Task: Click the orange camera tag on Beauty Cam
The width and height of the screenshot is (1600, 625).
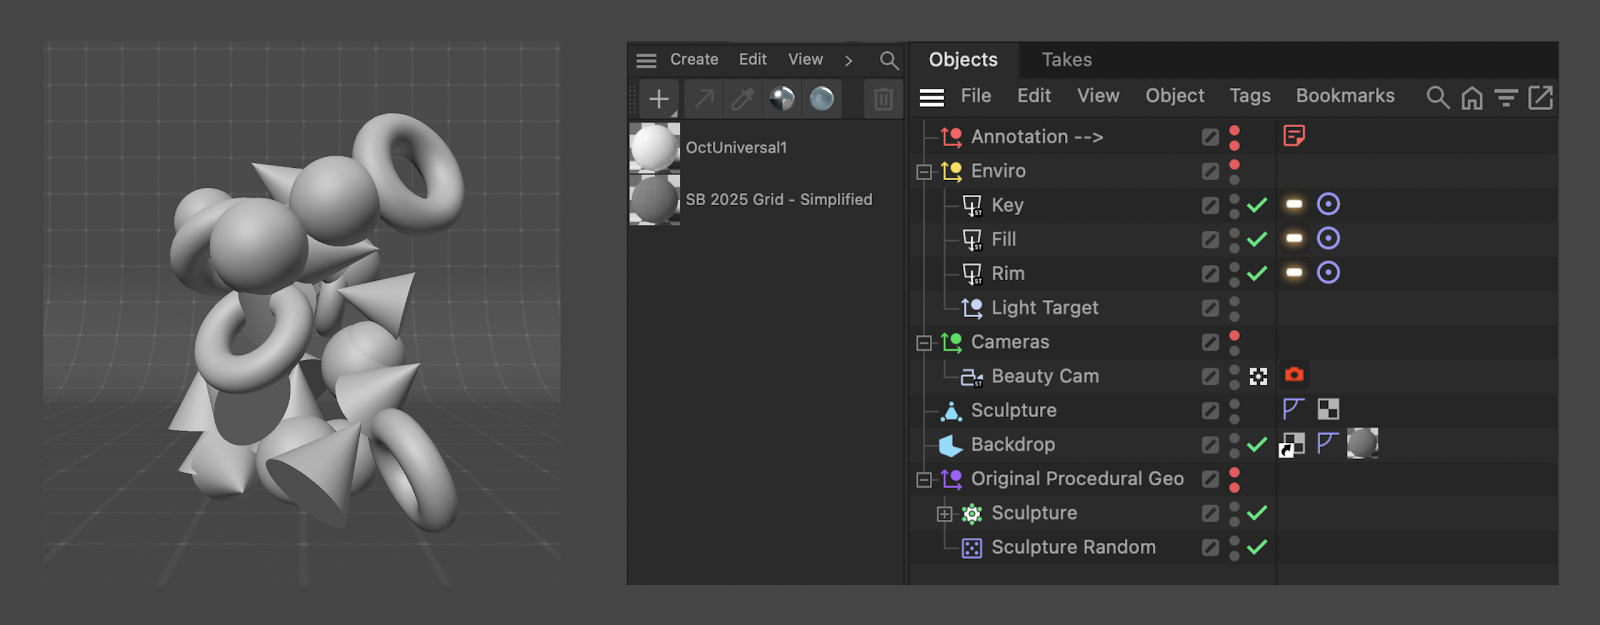Action: pyautogui.click(x=1294, y=375)
